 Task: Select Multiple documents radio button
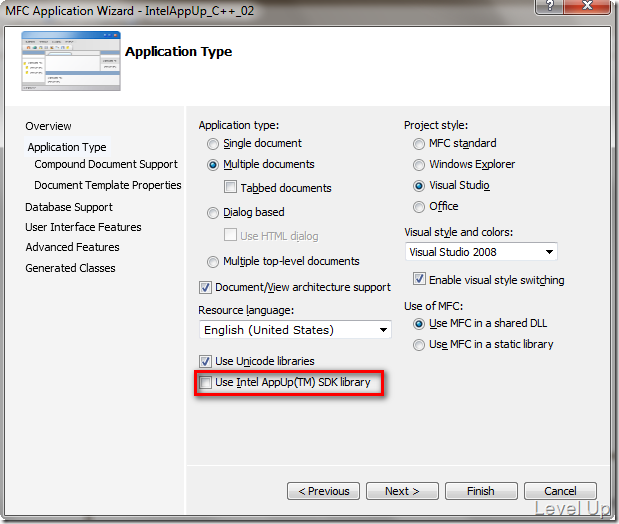(213, 165)
